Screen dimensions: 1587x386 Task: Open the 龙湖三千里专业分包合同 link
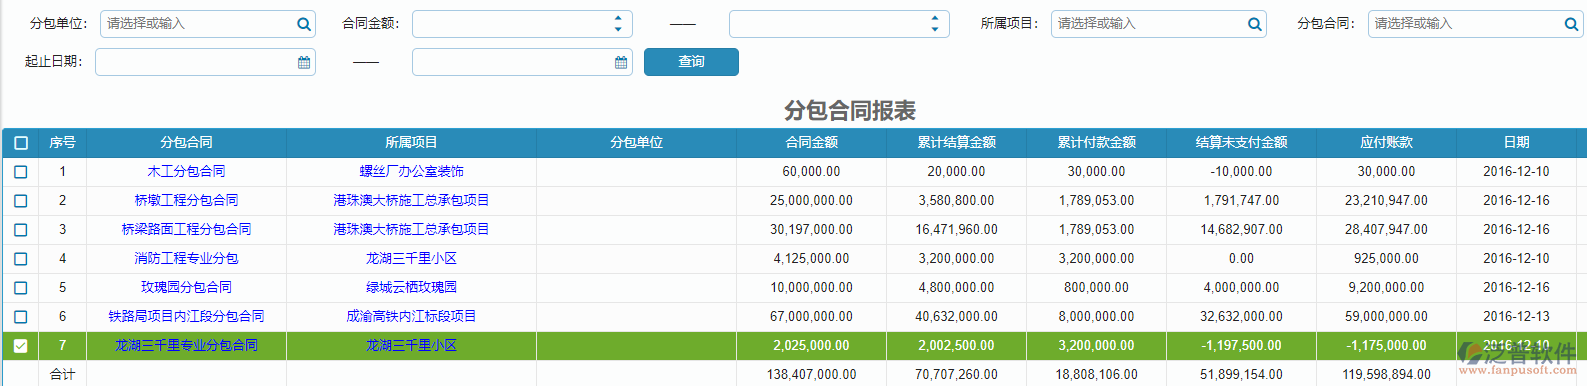tap(187, 346)
